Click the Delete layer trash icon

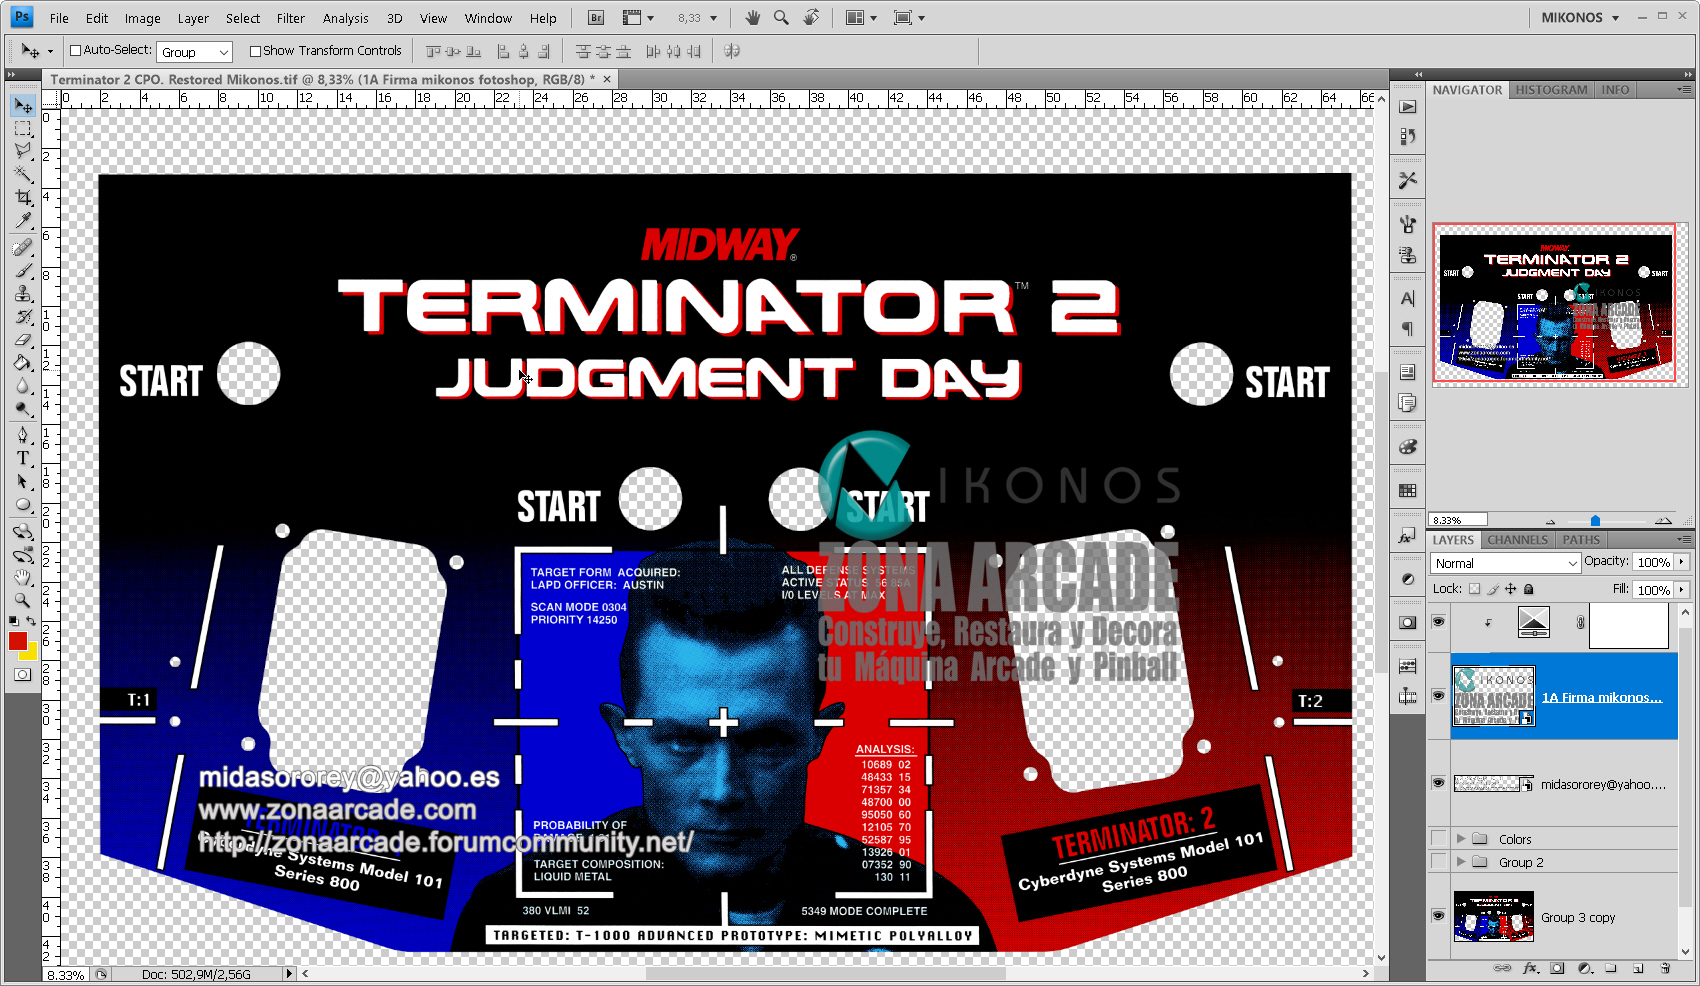1665,968
